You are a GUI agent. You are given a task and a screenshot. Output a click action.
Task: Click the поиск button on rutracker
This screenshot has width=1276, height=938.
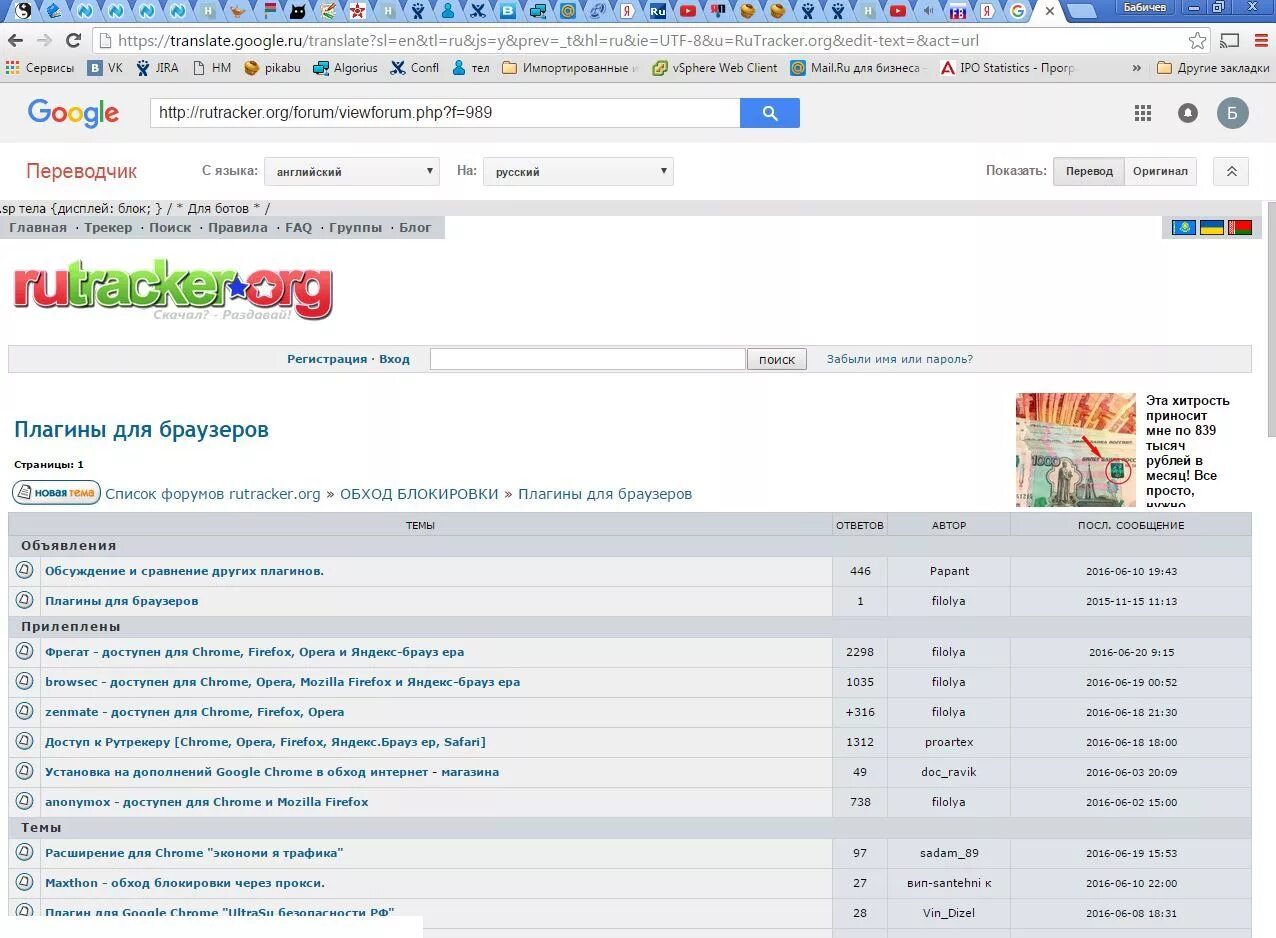777,359
